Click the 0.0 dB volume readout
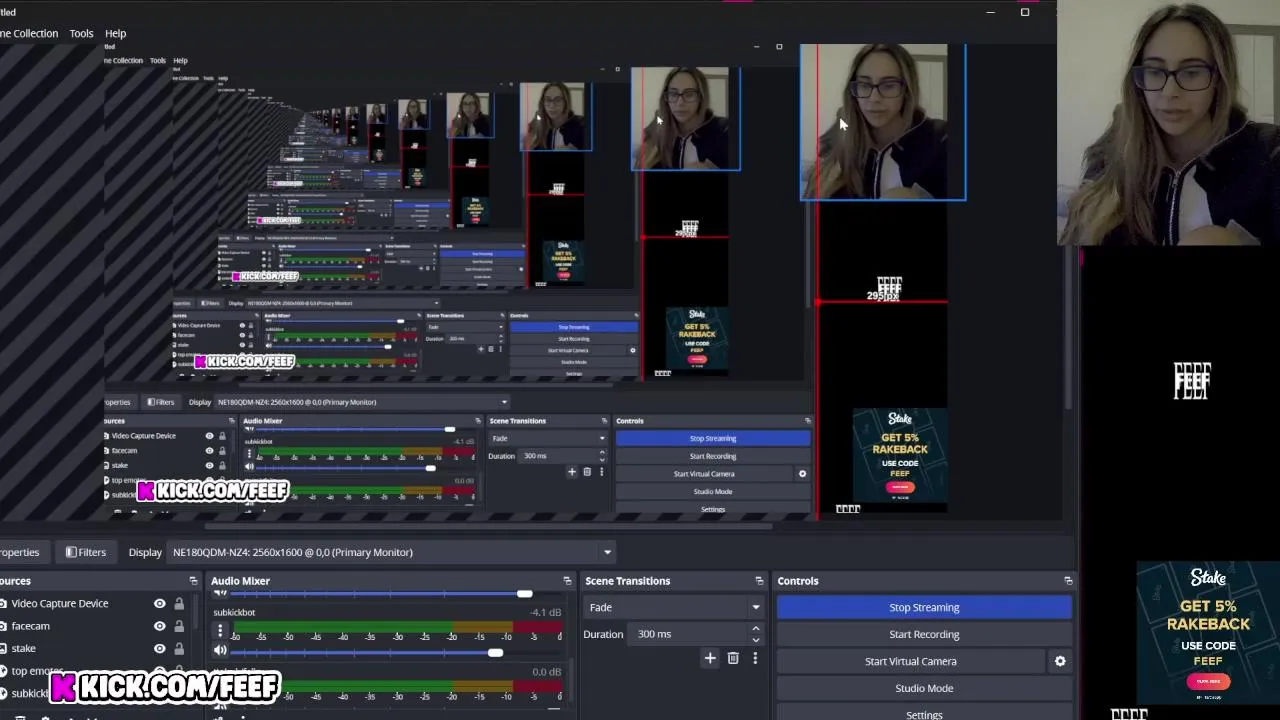Screen dimensions: 1280x720 546,672
